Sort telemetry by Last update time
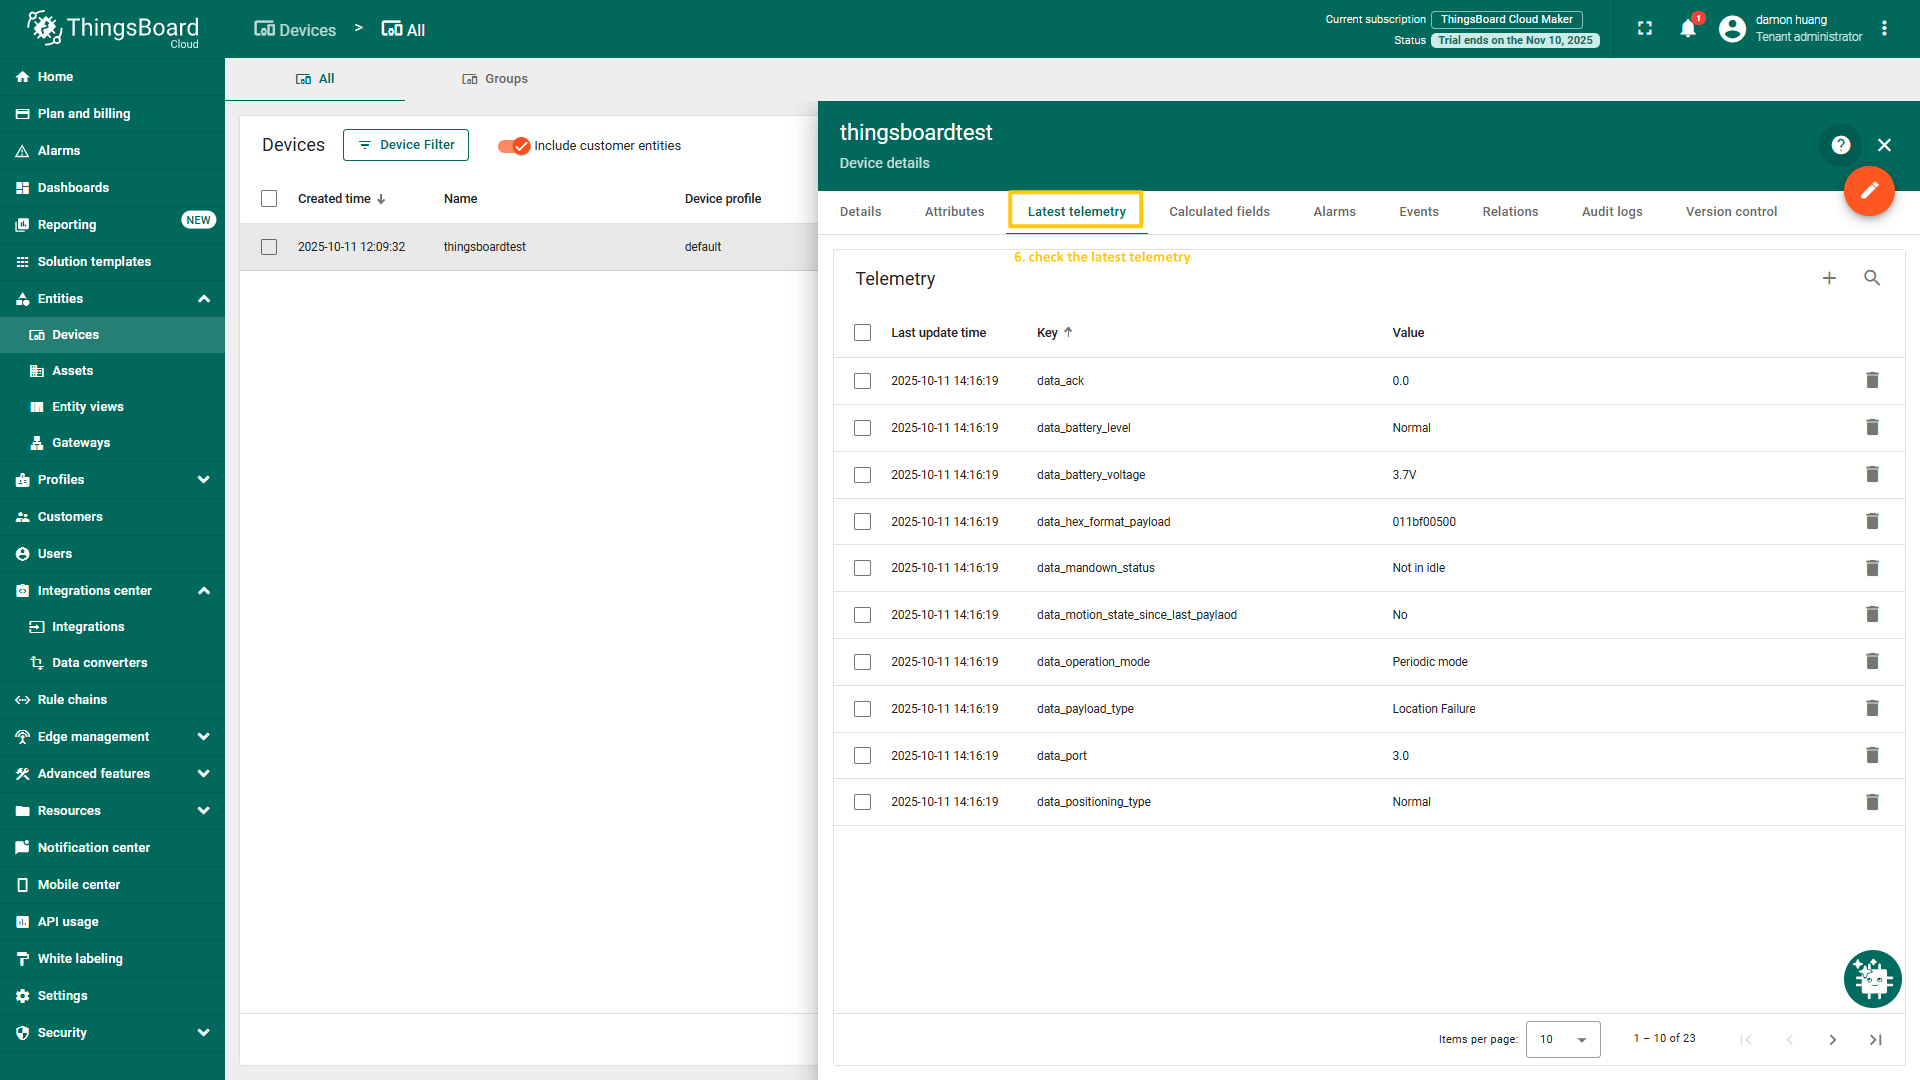Image resolution: width=1920 pixels, height=1080 pixels. [x=938, y=333]
